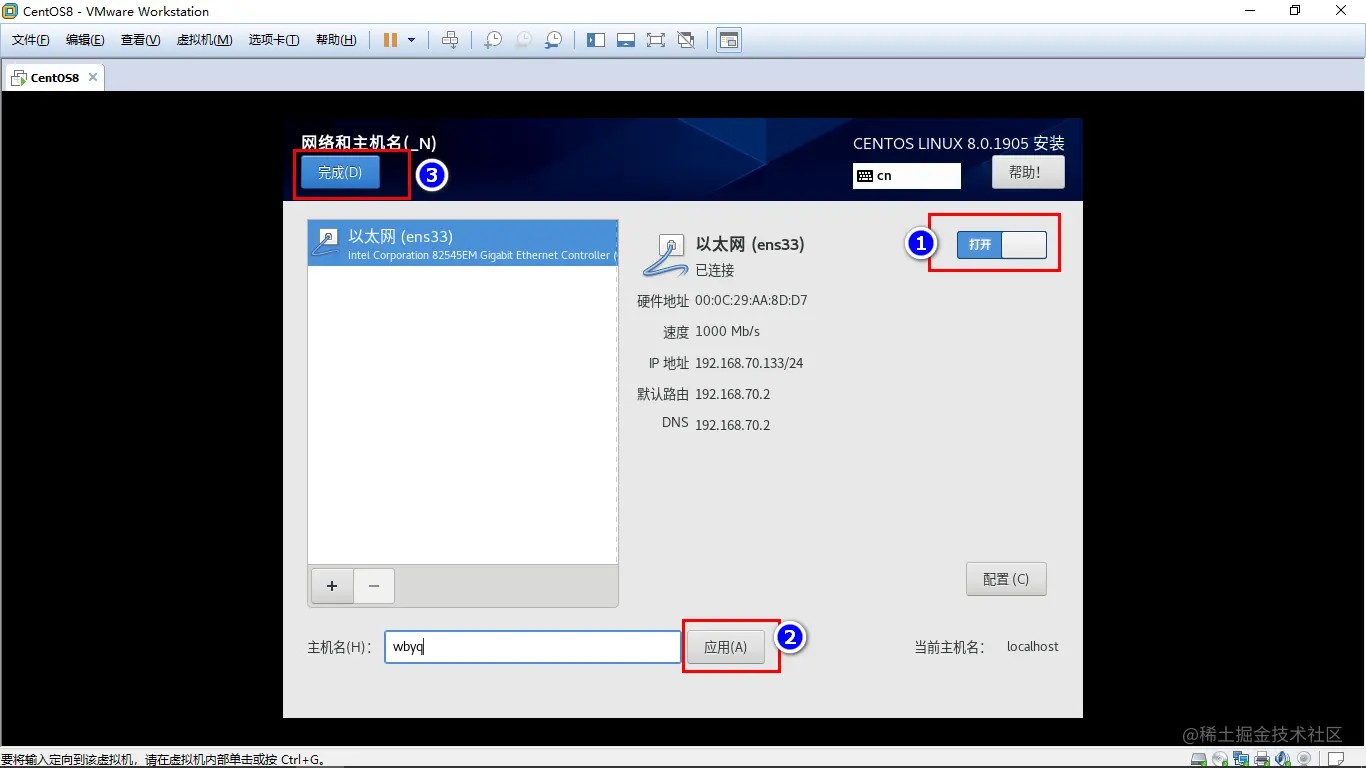Click the IP address 192.168.70.133/24

(x=749, y=363)
